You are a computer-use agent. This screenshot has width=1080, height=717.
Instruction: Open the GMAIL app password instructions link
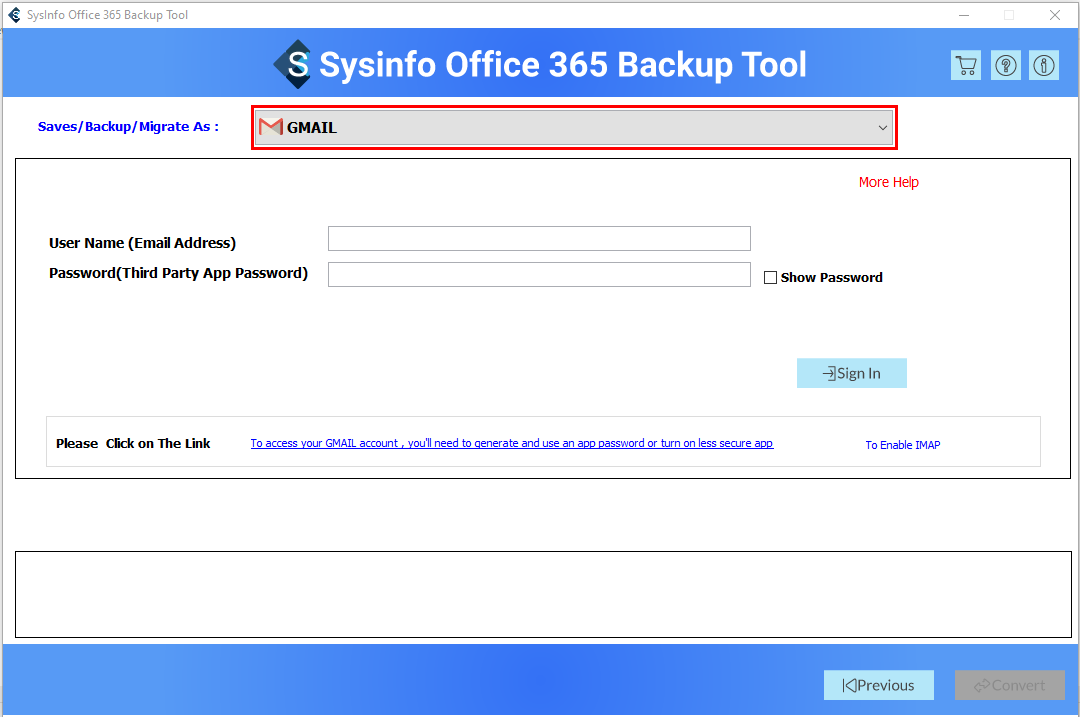512,443
